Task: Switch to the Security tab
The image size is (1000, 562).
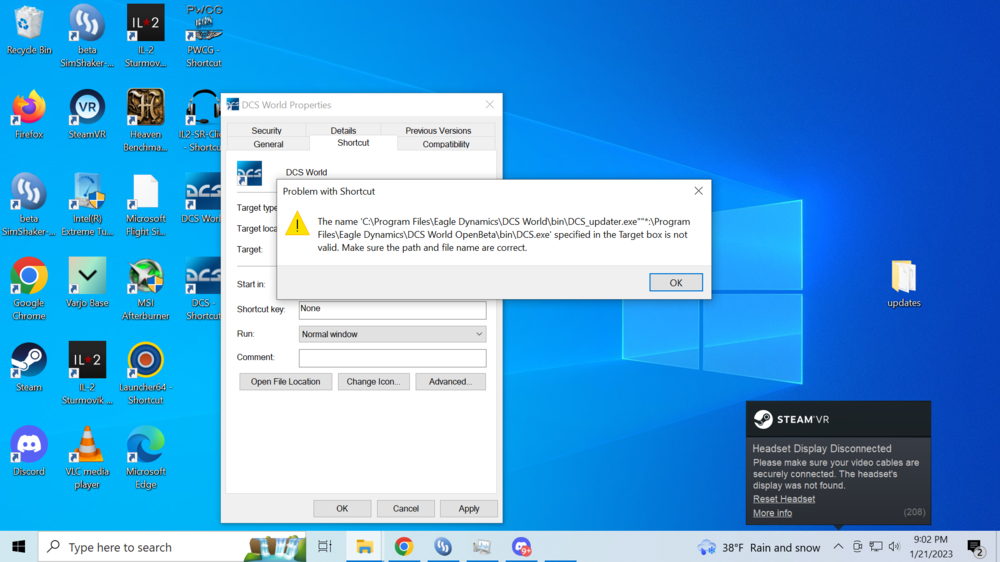Action: point(266,130)
